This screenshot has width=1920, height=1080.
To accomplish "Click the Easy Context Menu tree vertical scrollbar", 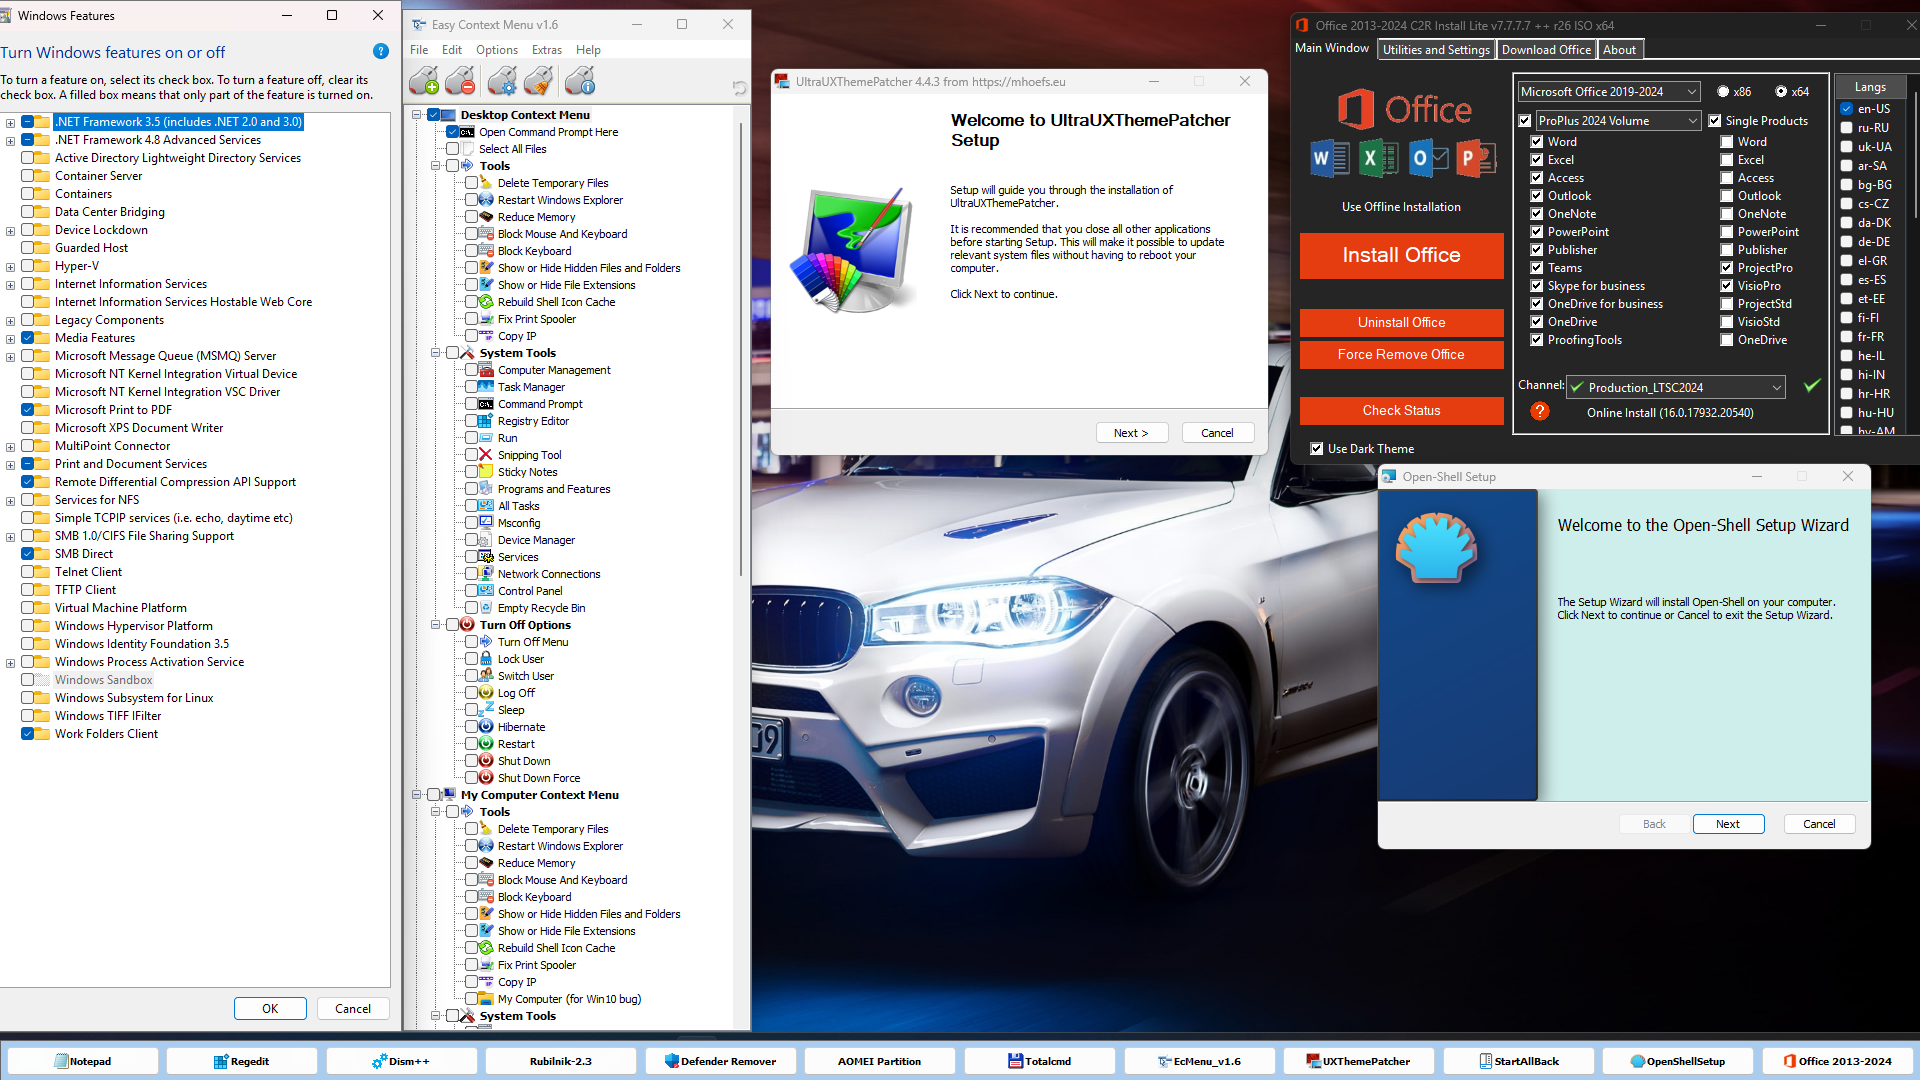I will 741,350.
